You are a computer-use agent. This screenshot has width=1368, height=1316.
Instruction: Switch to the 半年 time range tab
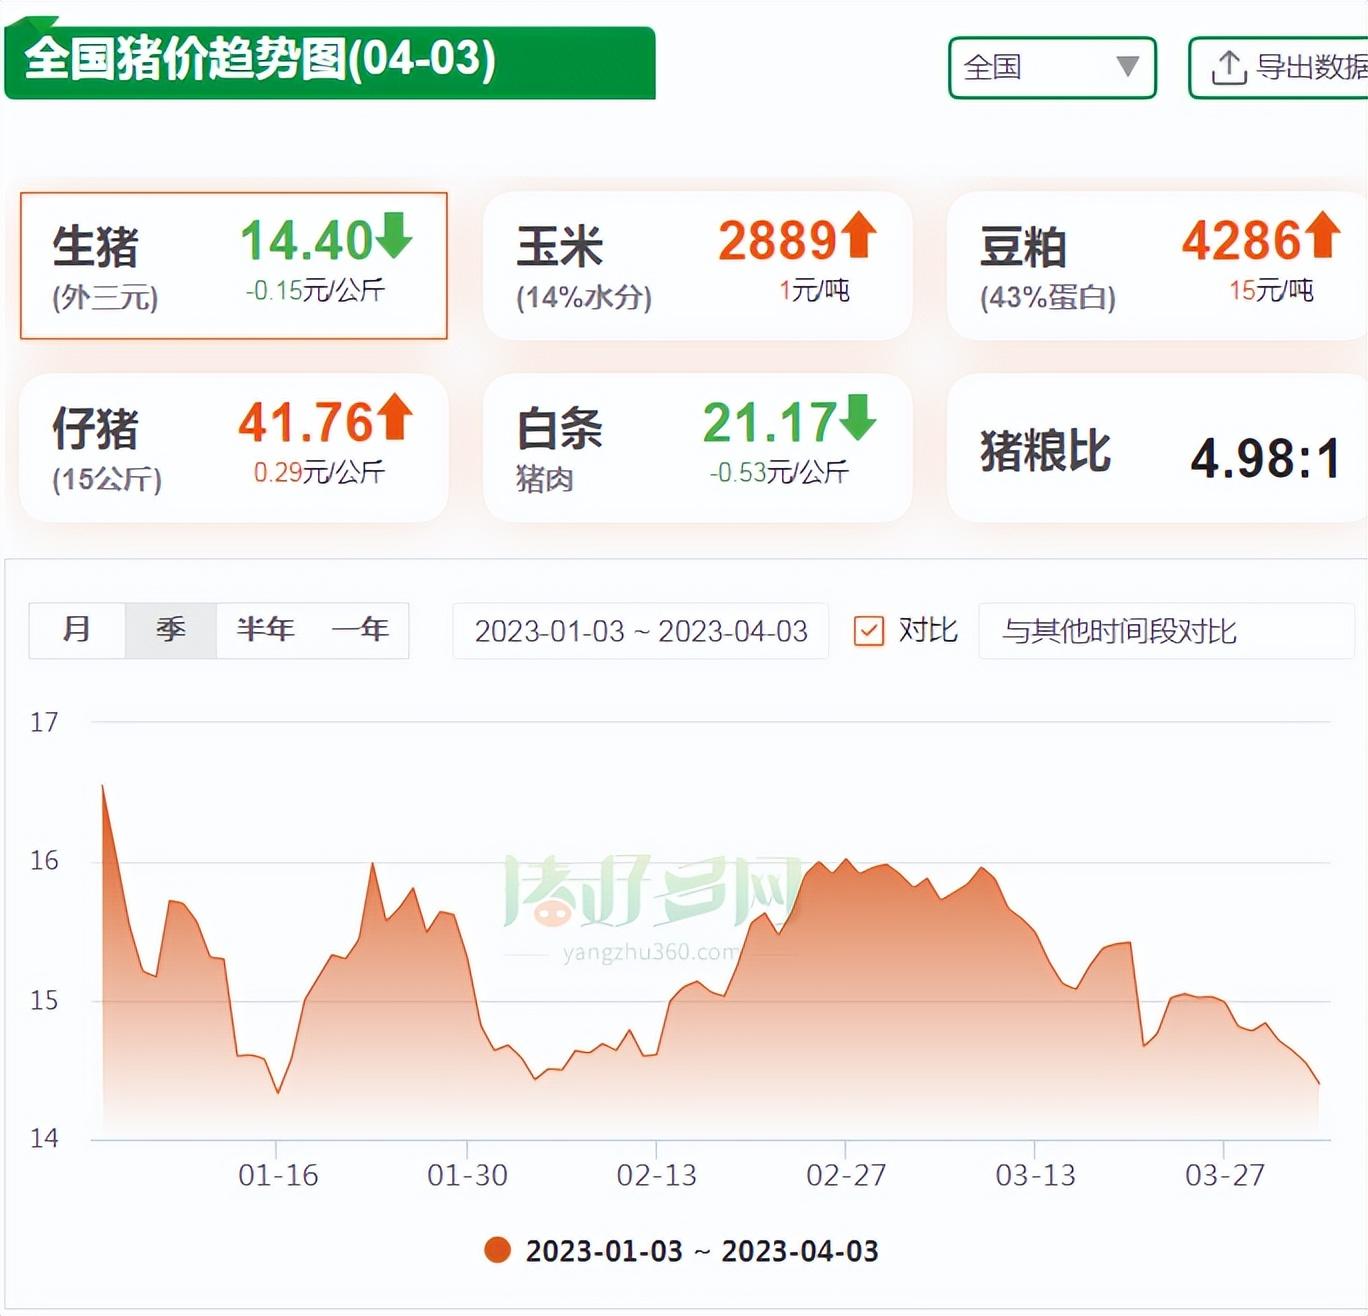click(x=265, y=630)
